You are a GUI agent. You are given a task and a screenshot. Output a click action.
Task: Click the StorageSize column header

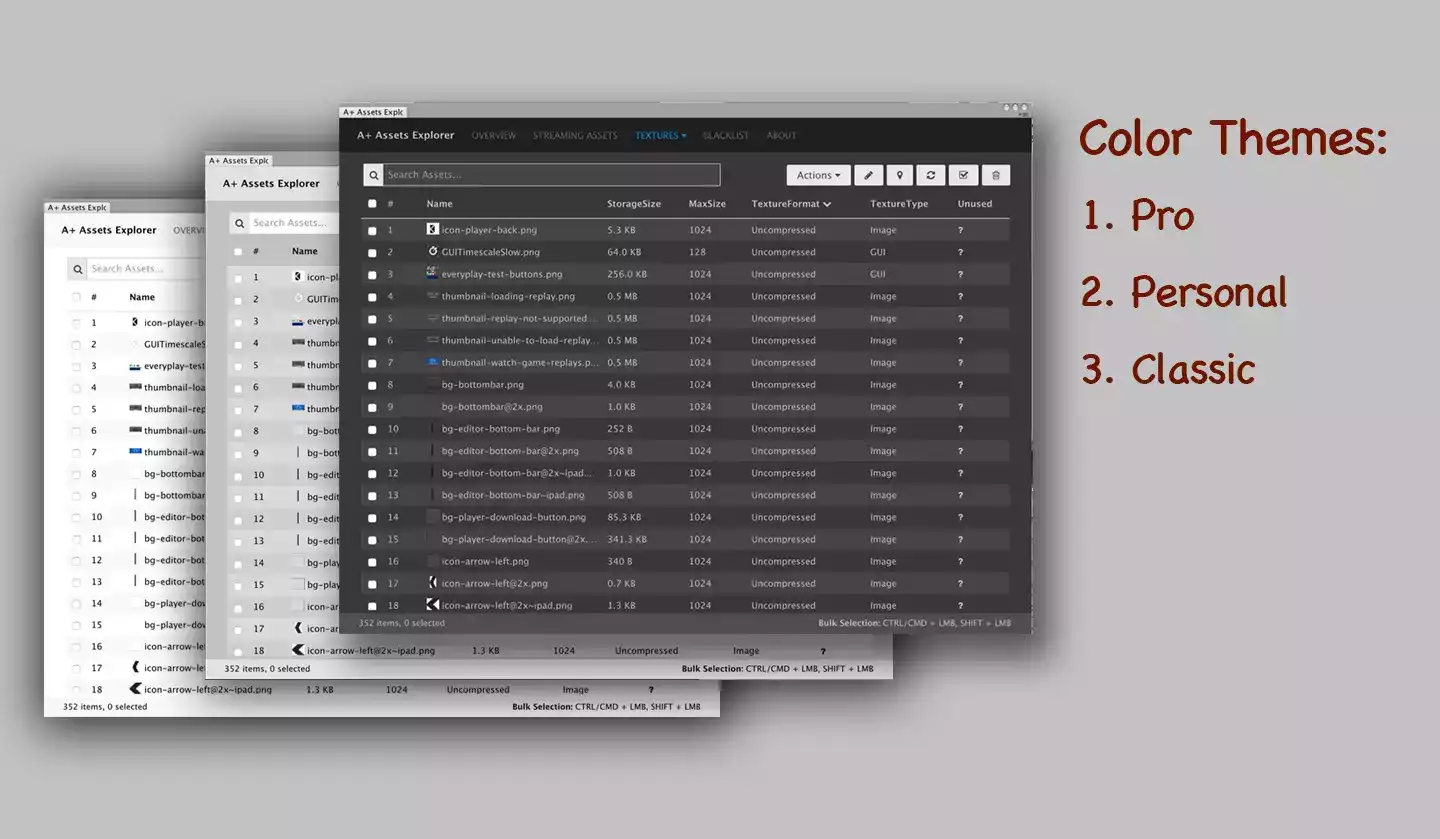pyautogui.click(x=634, y=204)
